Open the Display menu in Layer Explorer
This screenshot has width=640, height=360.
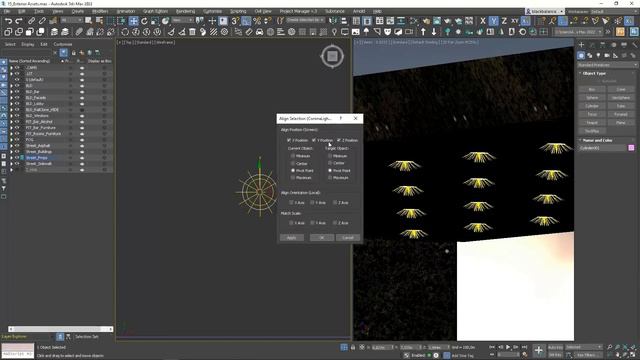click(28, 44)
